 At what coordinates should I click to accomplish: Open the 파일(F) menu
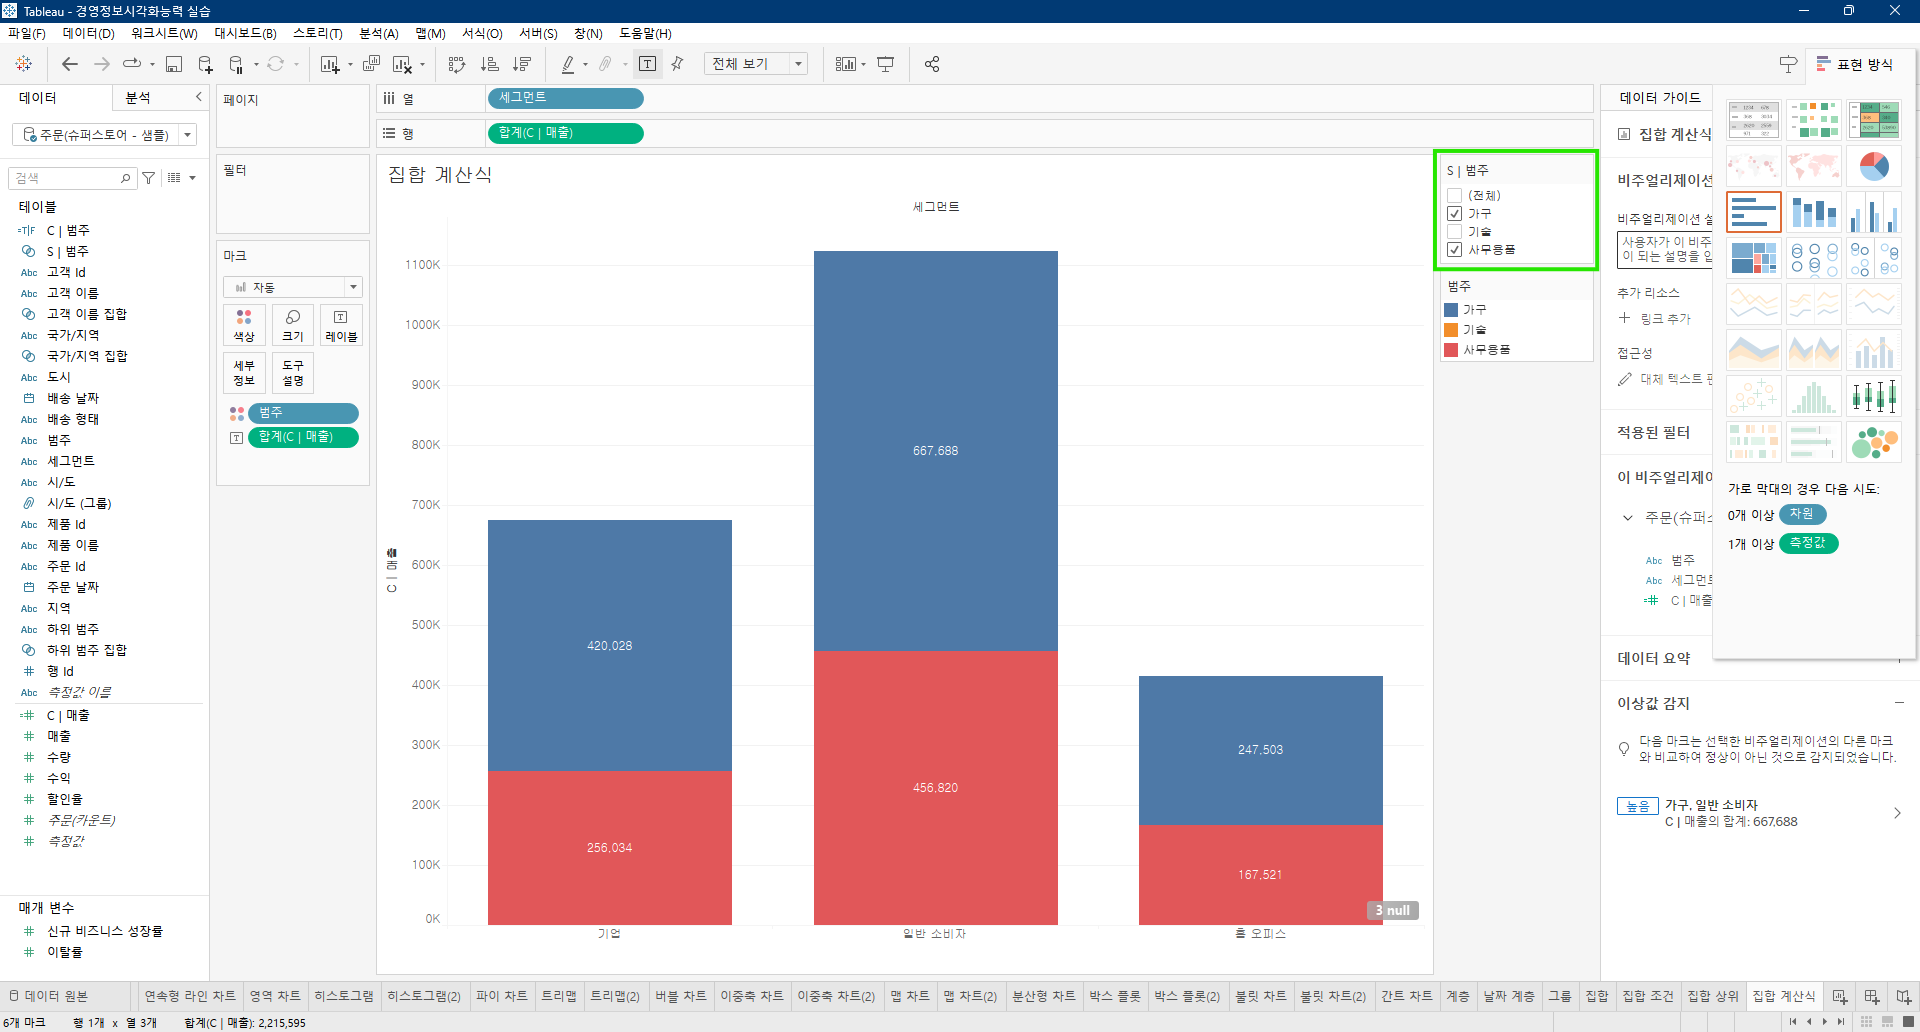(x=27, y=33)
